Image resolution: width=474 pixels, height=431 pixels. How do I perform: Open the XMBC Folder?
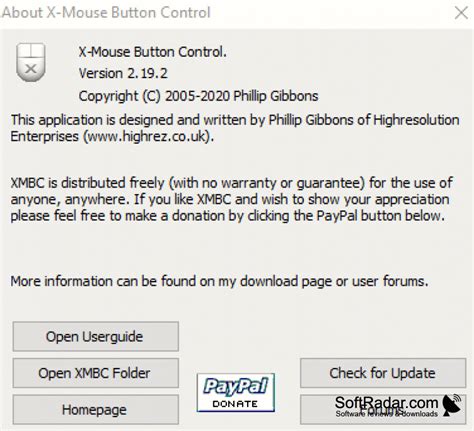[x=96, y=373]
